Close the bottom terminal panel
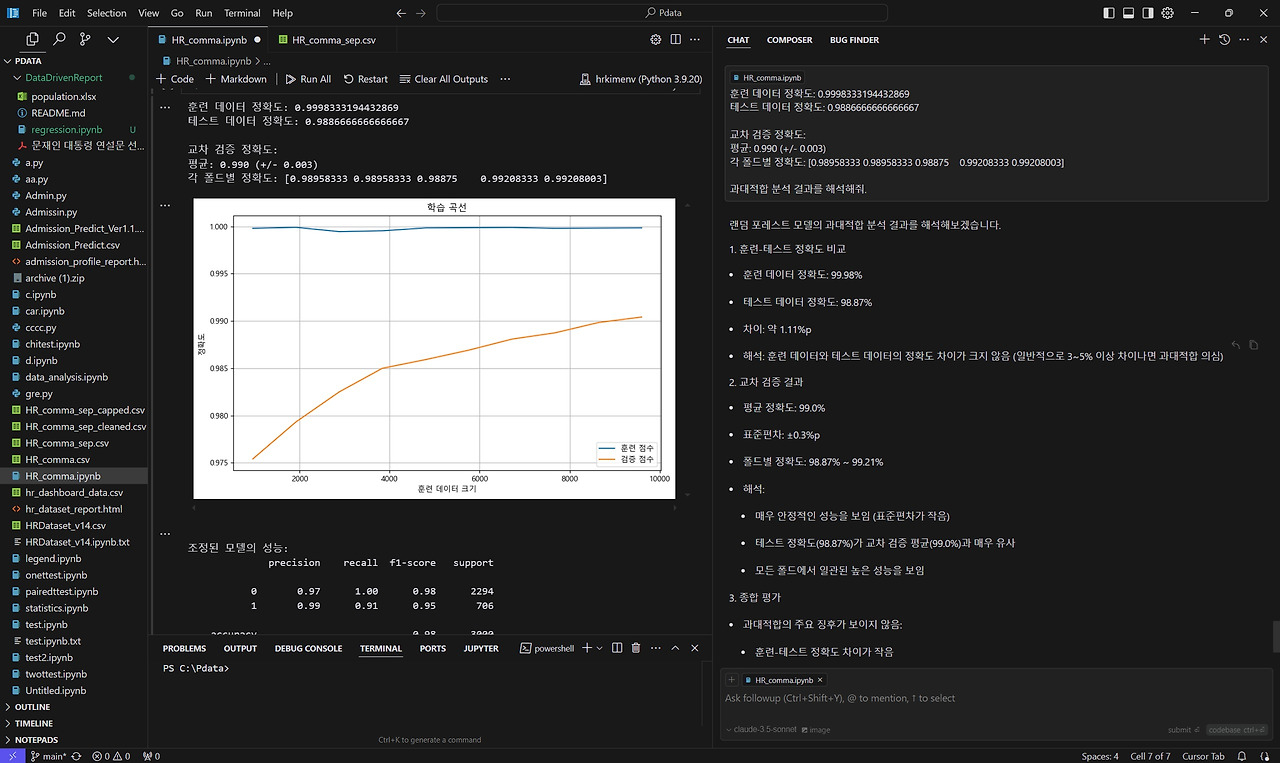 pos(697,648)
